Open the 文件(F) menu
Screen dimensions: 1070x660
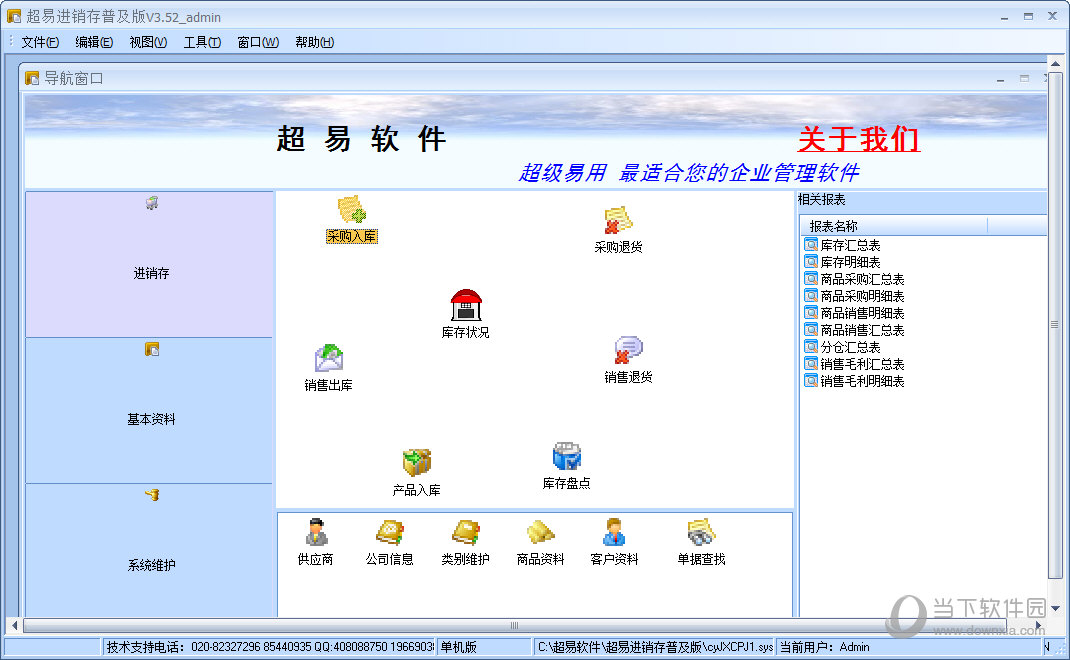[x=40, y=42]
